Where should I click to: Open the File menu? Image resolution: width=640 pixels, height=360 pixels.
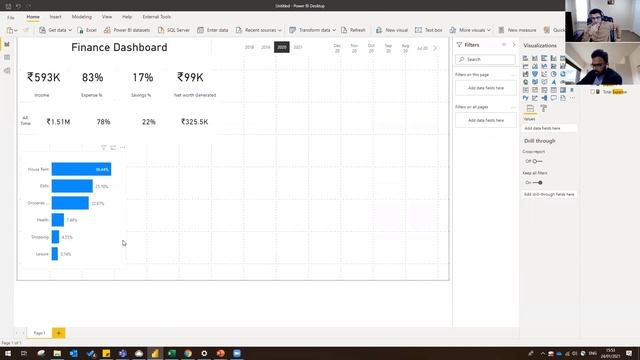click(x=11, y=17)
